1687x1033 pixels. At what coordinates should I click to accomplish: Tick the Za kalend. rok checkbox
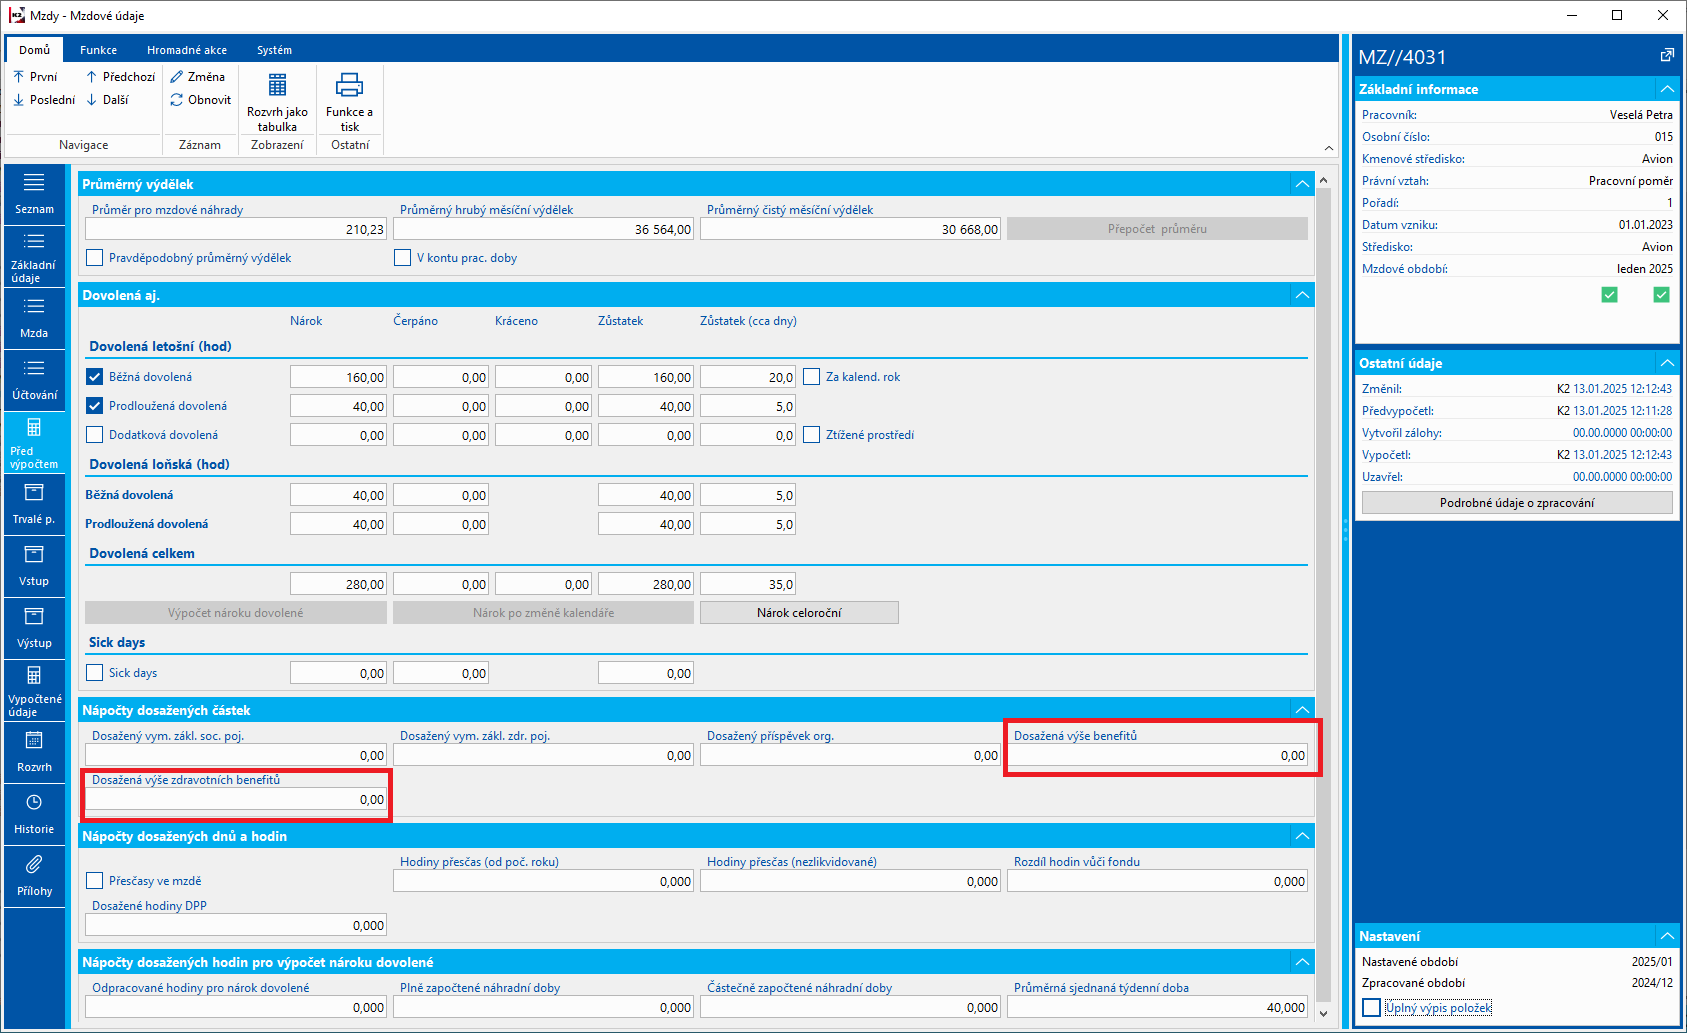(x=812, y=377)
